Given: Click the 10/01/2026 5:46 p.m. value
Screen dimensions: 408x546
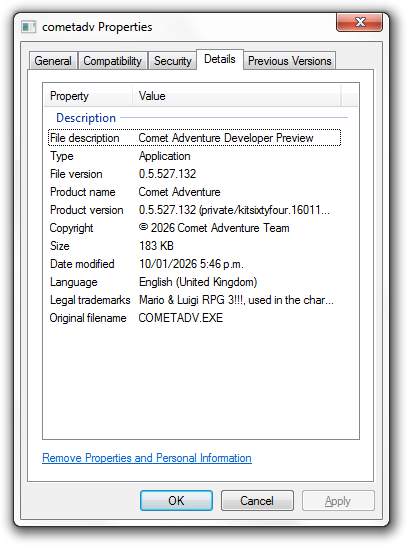Looking at the screenshot, I should 191,264.
